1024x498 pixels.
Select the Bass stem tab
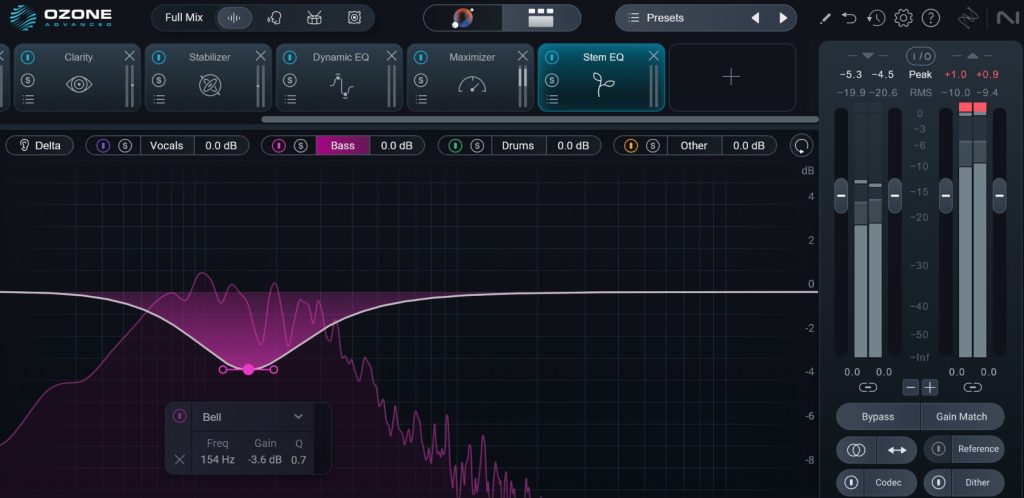coord(342,146)
